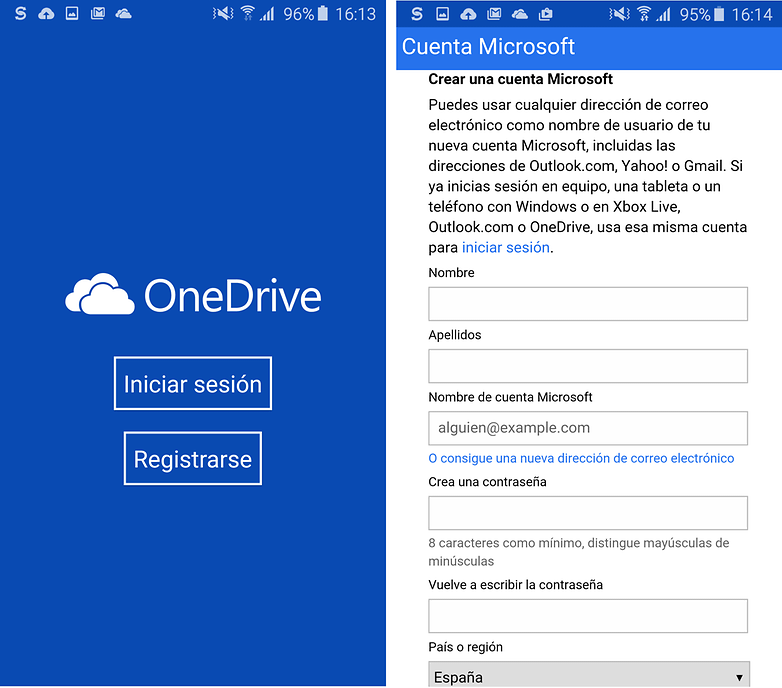Tap the OneDrive wordmark text

click(x=233, y=296)
